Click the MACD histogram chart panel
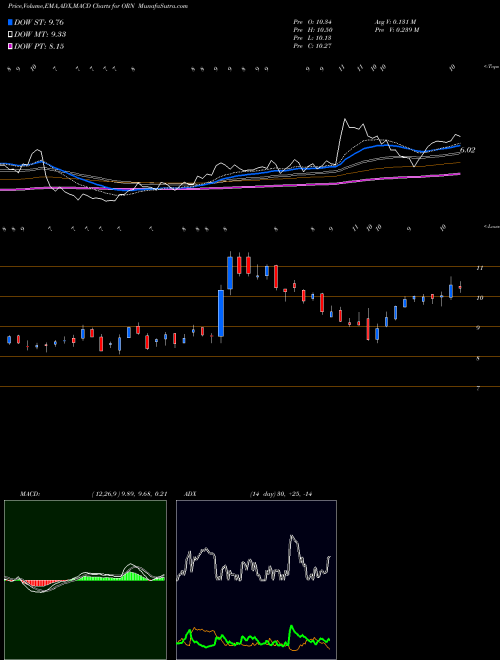Image resolution: width=500 pixels, height=660 pixels. click(x=85, y=580)
